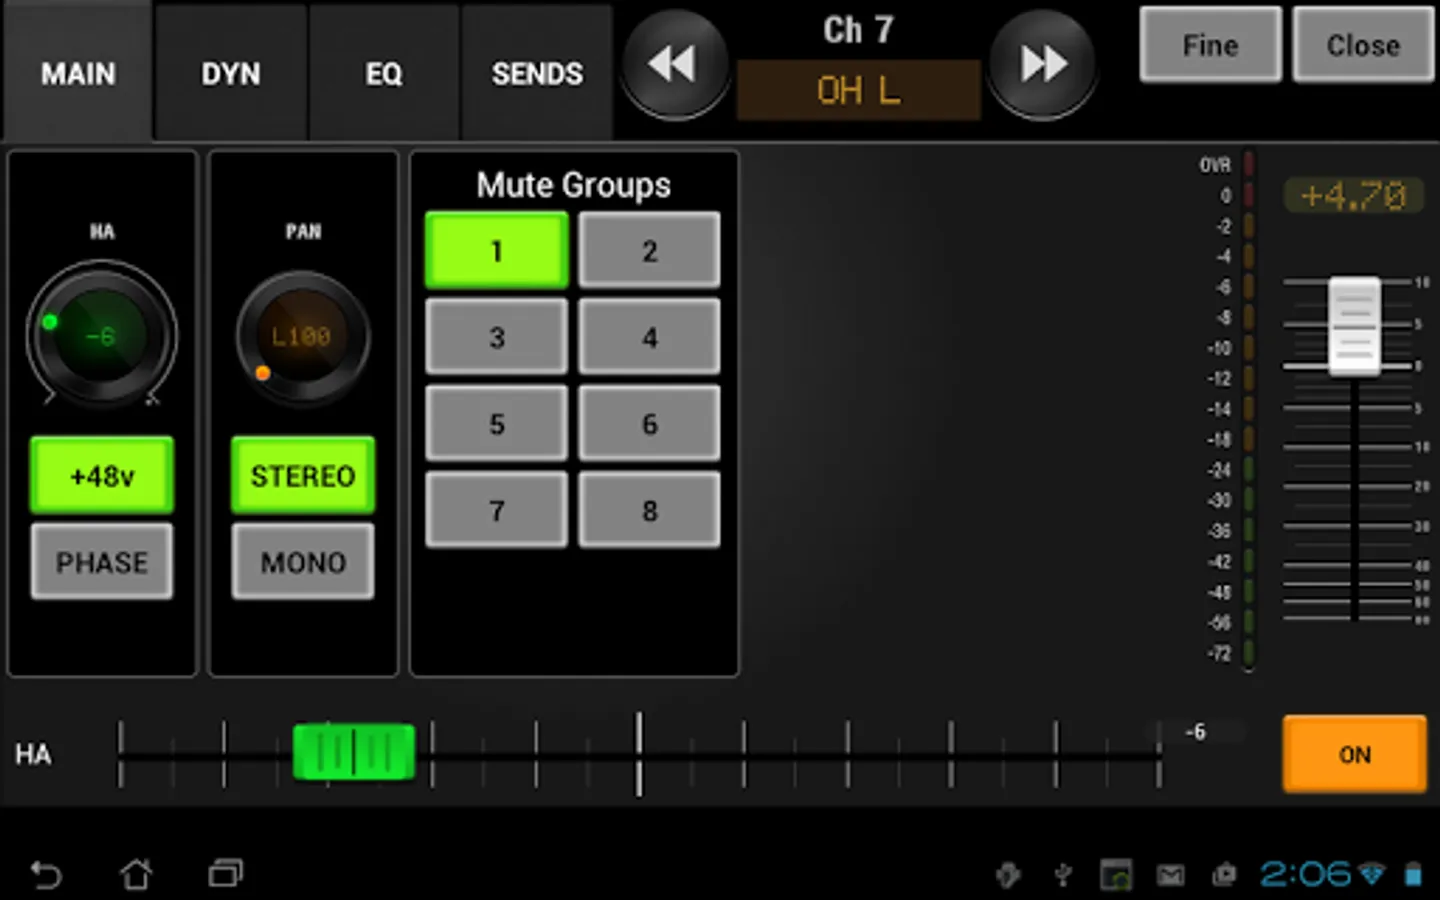Image resolution: width=1440 pixels, height=900 pixels.
Task: Switch to the DYN tab
Action: 231,73
